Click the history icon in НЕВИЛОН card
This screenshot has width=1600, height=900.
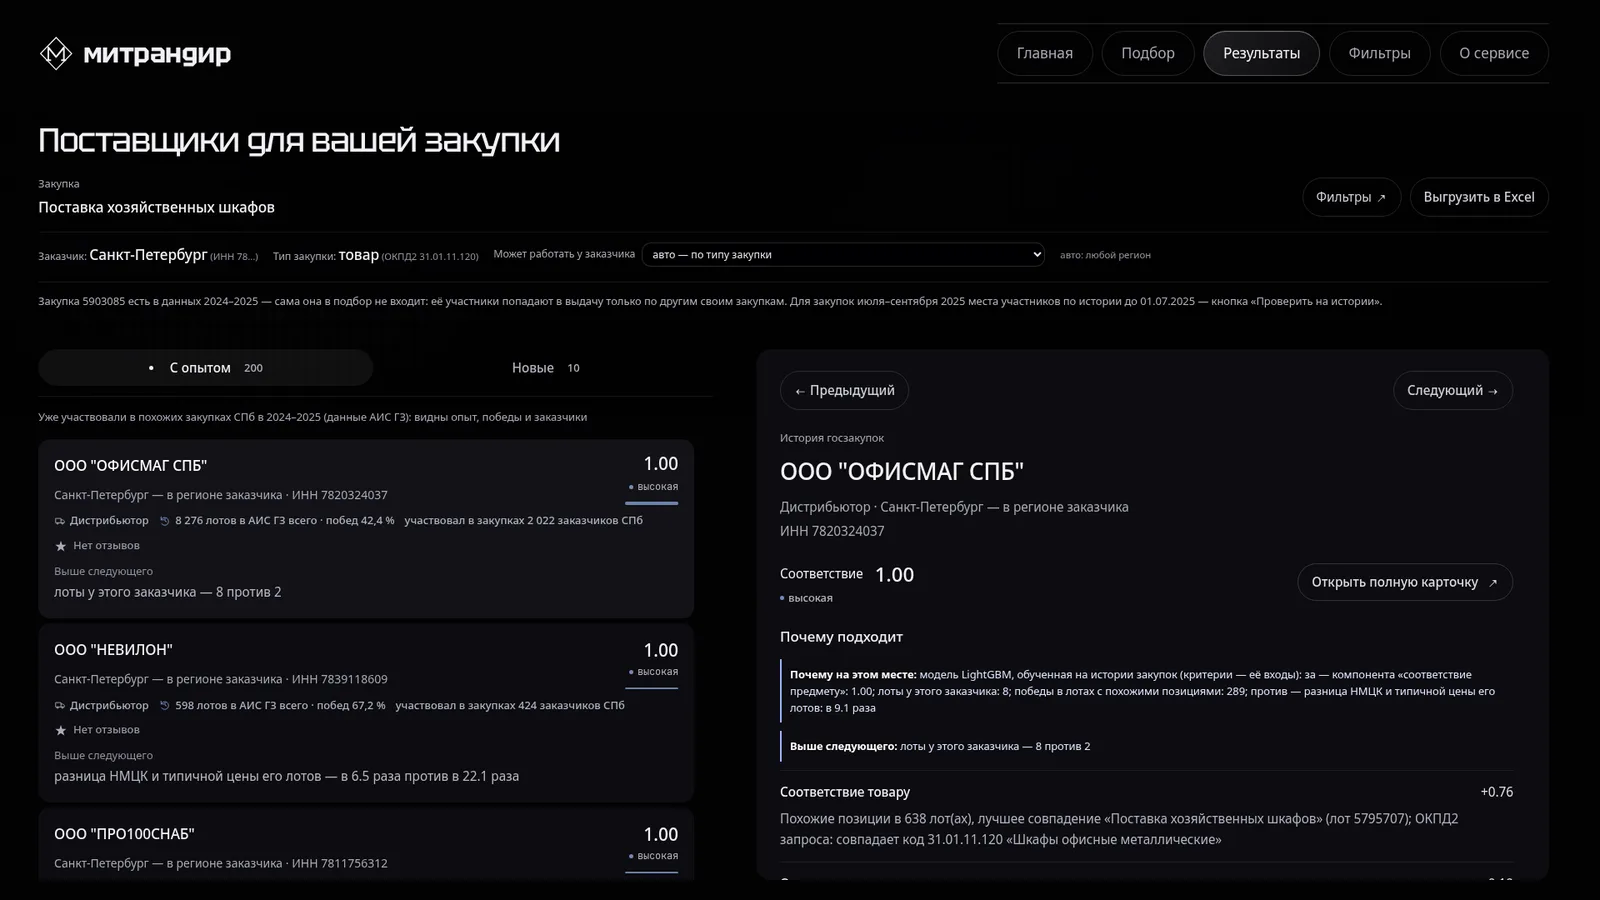coord(165,706)
